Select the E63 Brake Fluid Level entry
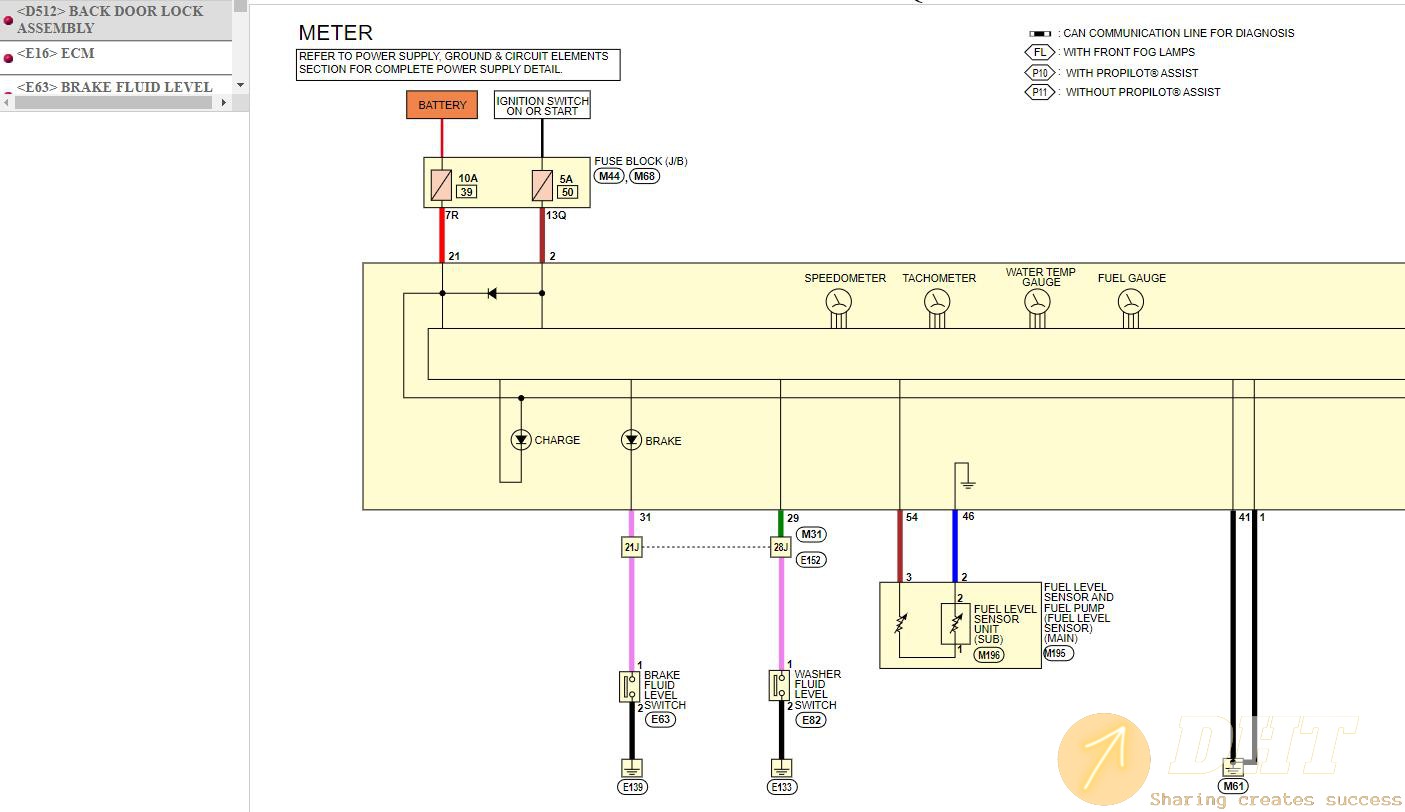Viewport: 1405px width, 812px height. tap(116, 86)
